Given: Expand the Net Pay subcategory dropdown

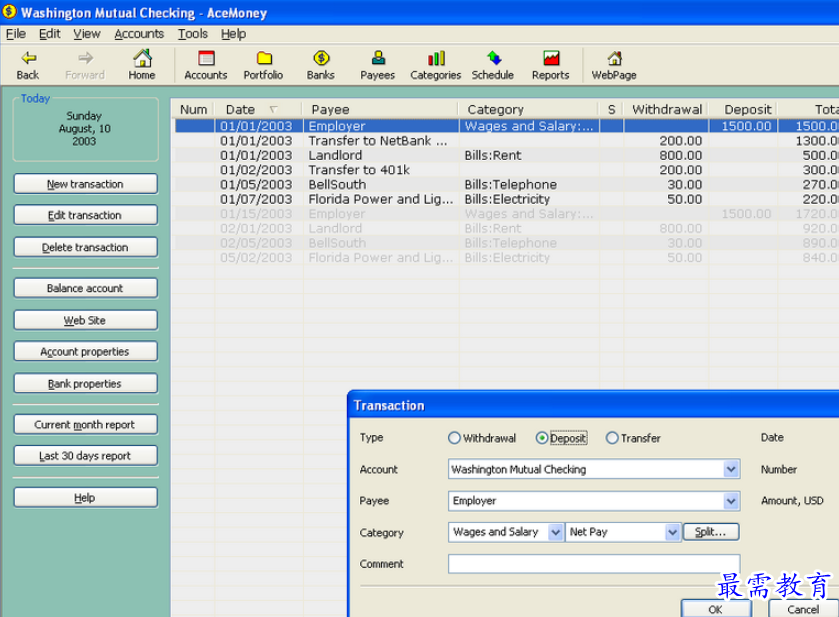Looking at the screenshot, I should [x=673, y=532].
